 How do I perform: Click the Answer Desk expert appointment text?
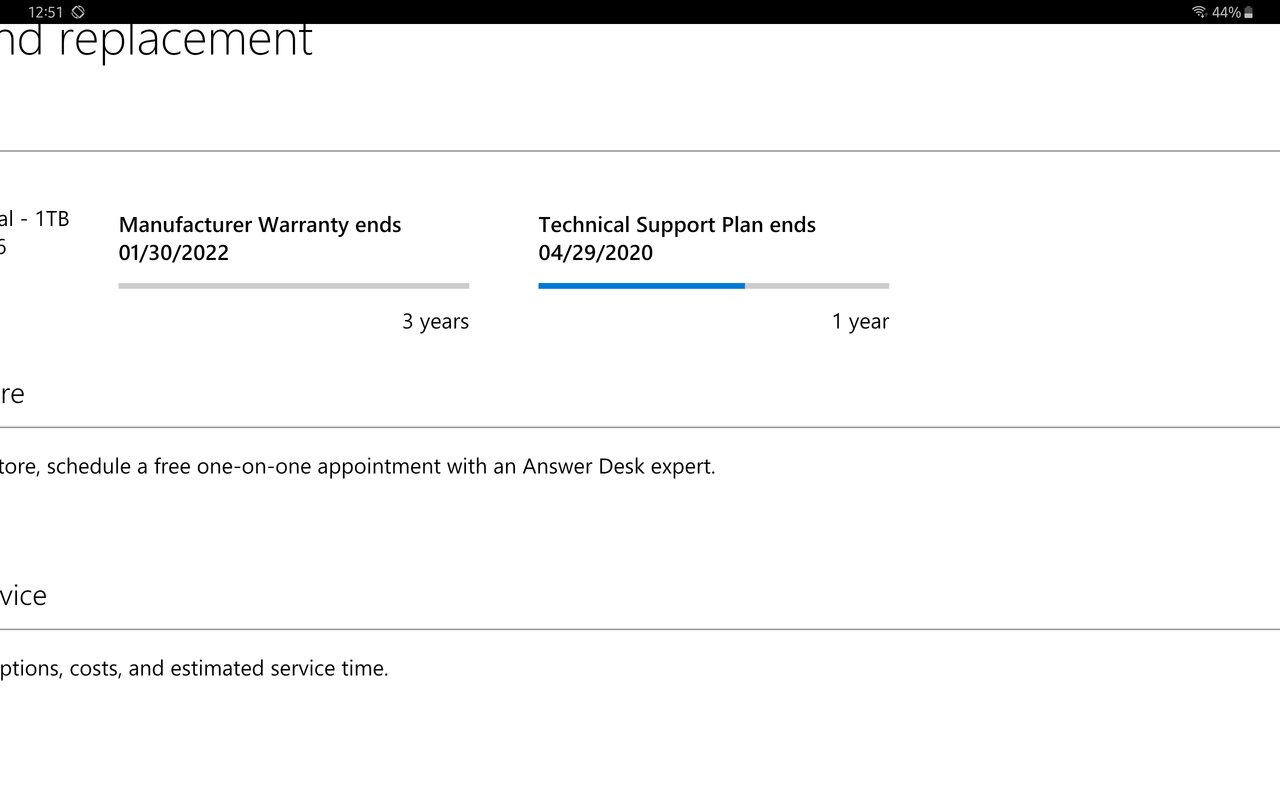pyautogui.click(x=358, y=467)
